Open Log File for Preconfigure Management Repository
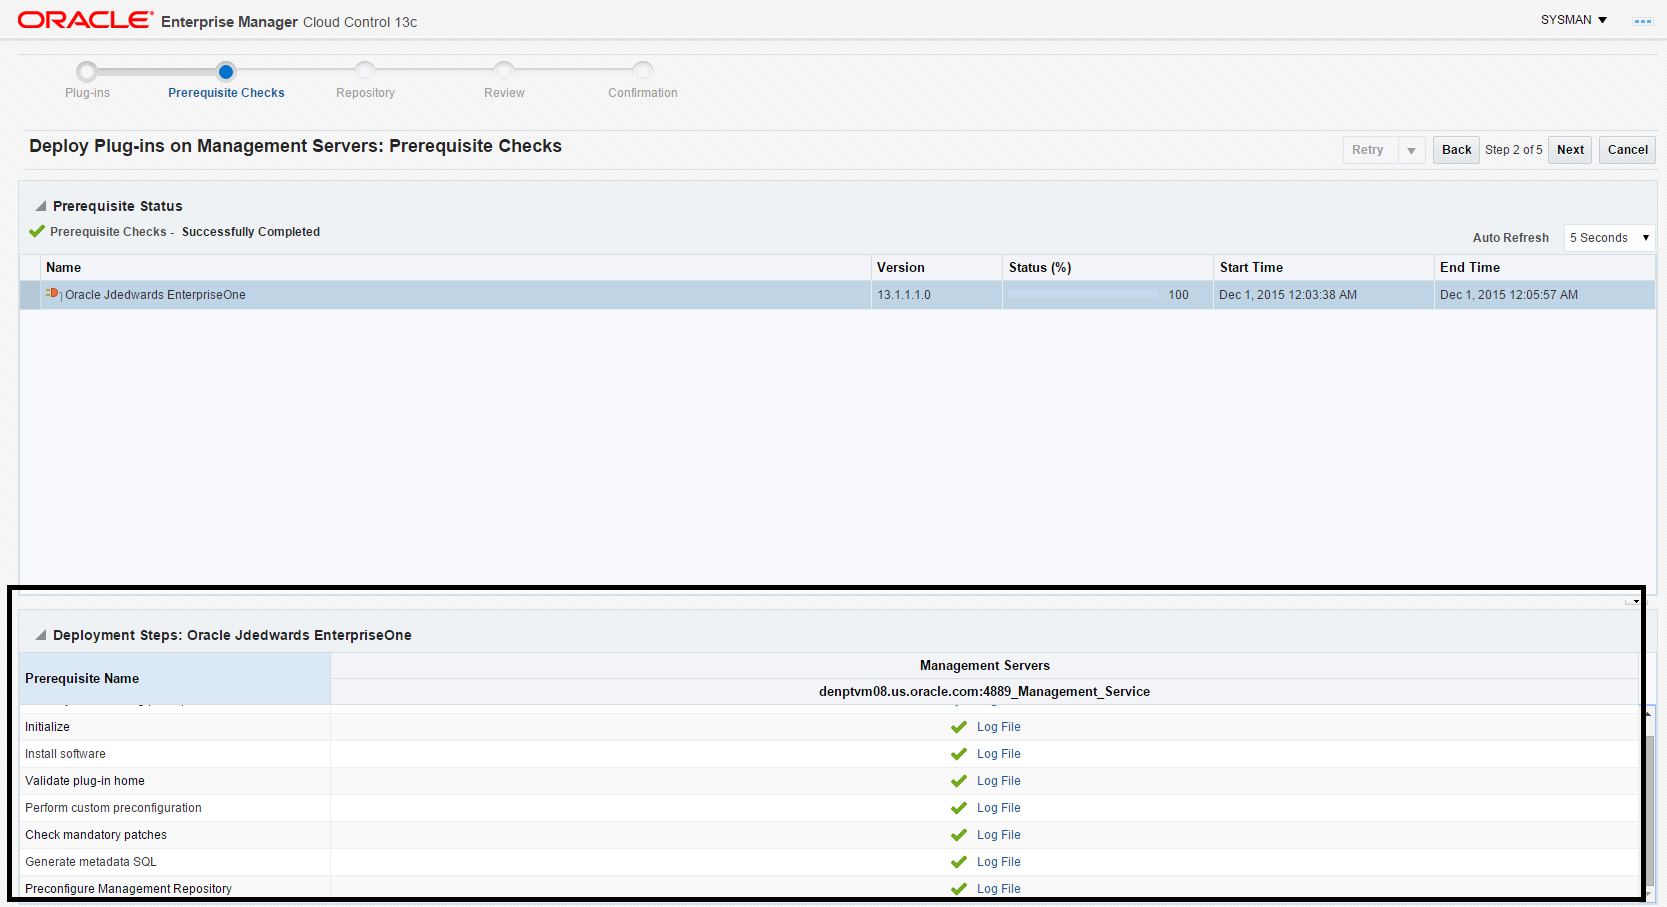The width and height of the screenshot is (1667, 907). coord(999,889)
